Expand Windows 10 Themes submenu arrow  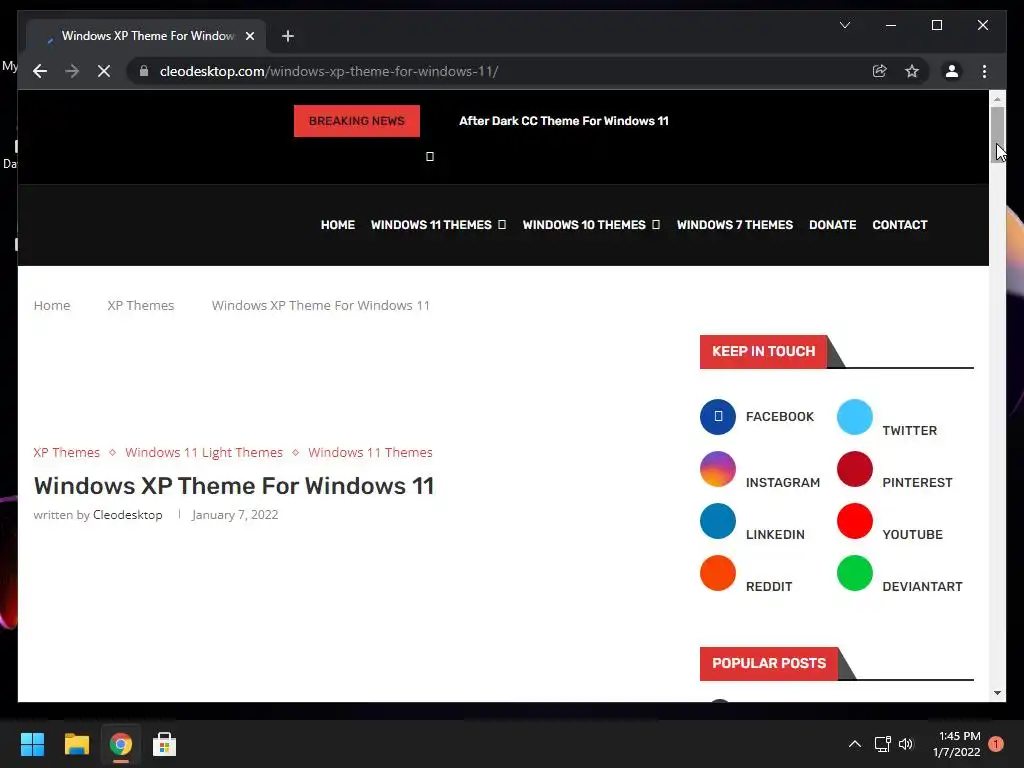(656, 225)
